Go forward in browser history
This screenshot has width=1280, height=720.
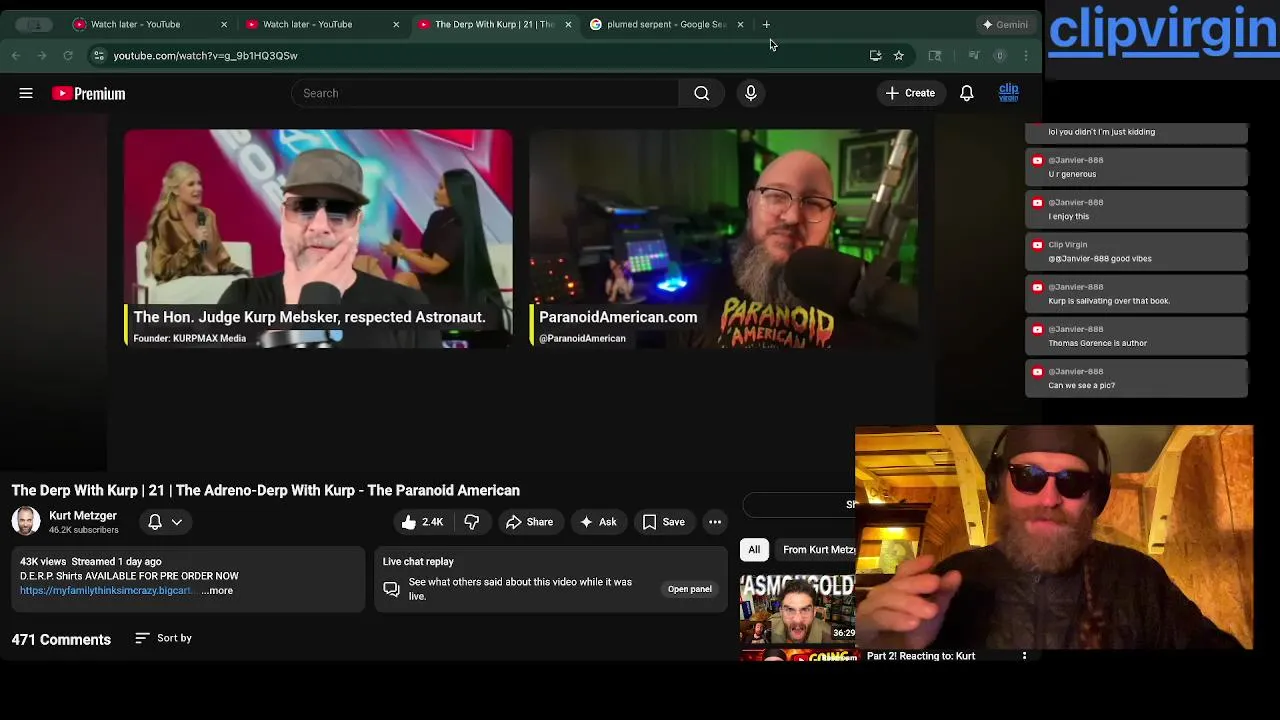42,56
